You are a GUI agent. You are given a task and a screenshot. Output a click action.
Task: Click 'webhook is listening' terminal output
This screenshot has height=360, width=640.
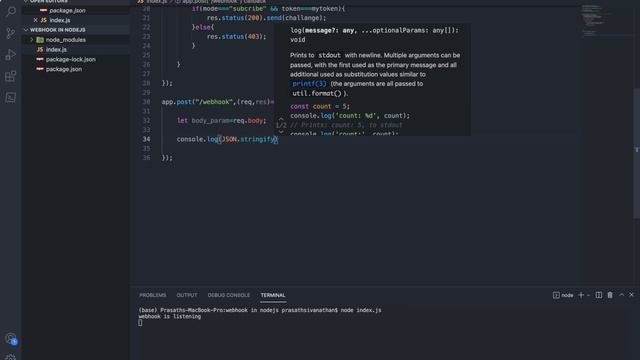click(x=170, y=316)
